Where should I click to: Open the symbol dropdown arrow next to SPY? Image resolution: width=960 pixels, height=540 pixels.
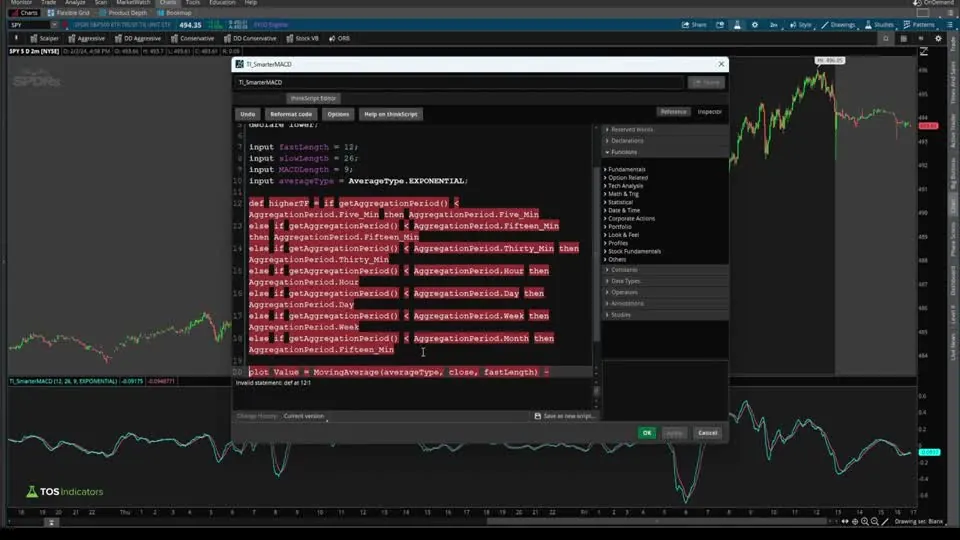[54, 25]
